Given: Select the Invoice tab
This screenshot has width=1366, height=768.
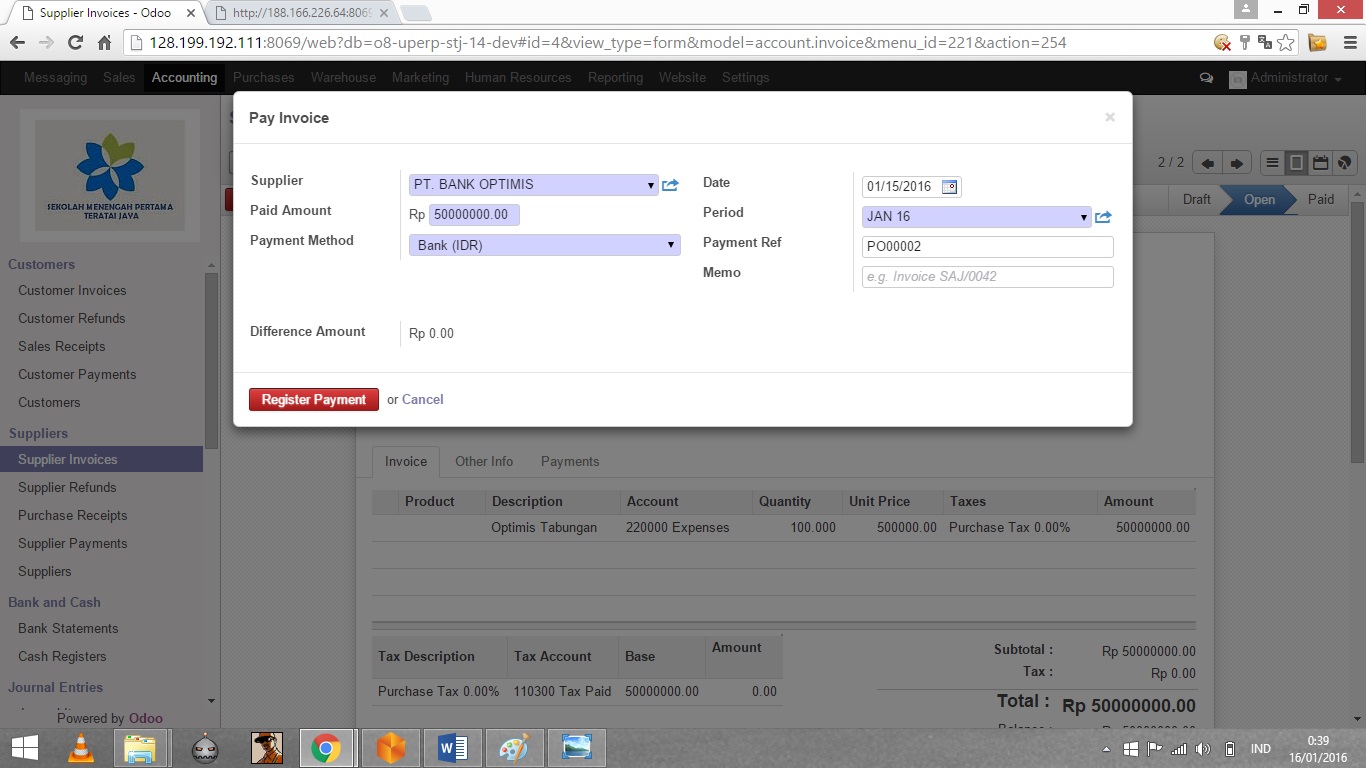Looking at the screenshot, I should 406,462.
